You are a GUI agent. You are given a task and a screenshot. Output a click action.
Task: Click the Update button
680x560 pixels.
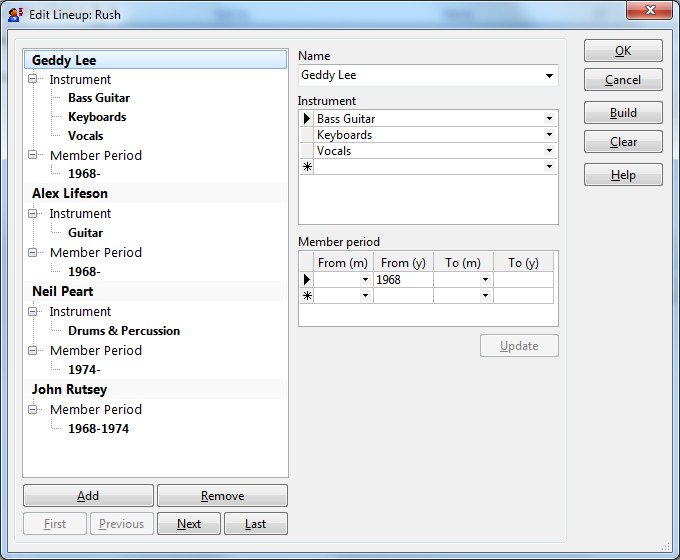click(519, 346)
